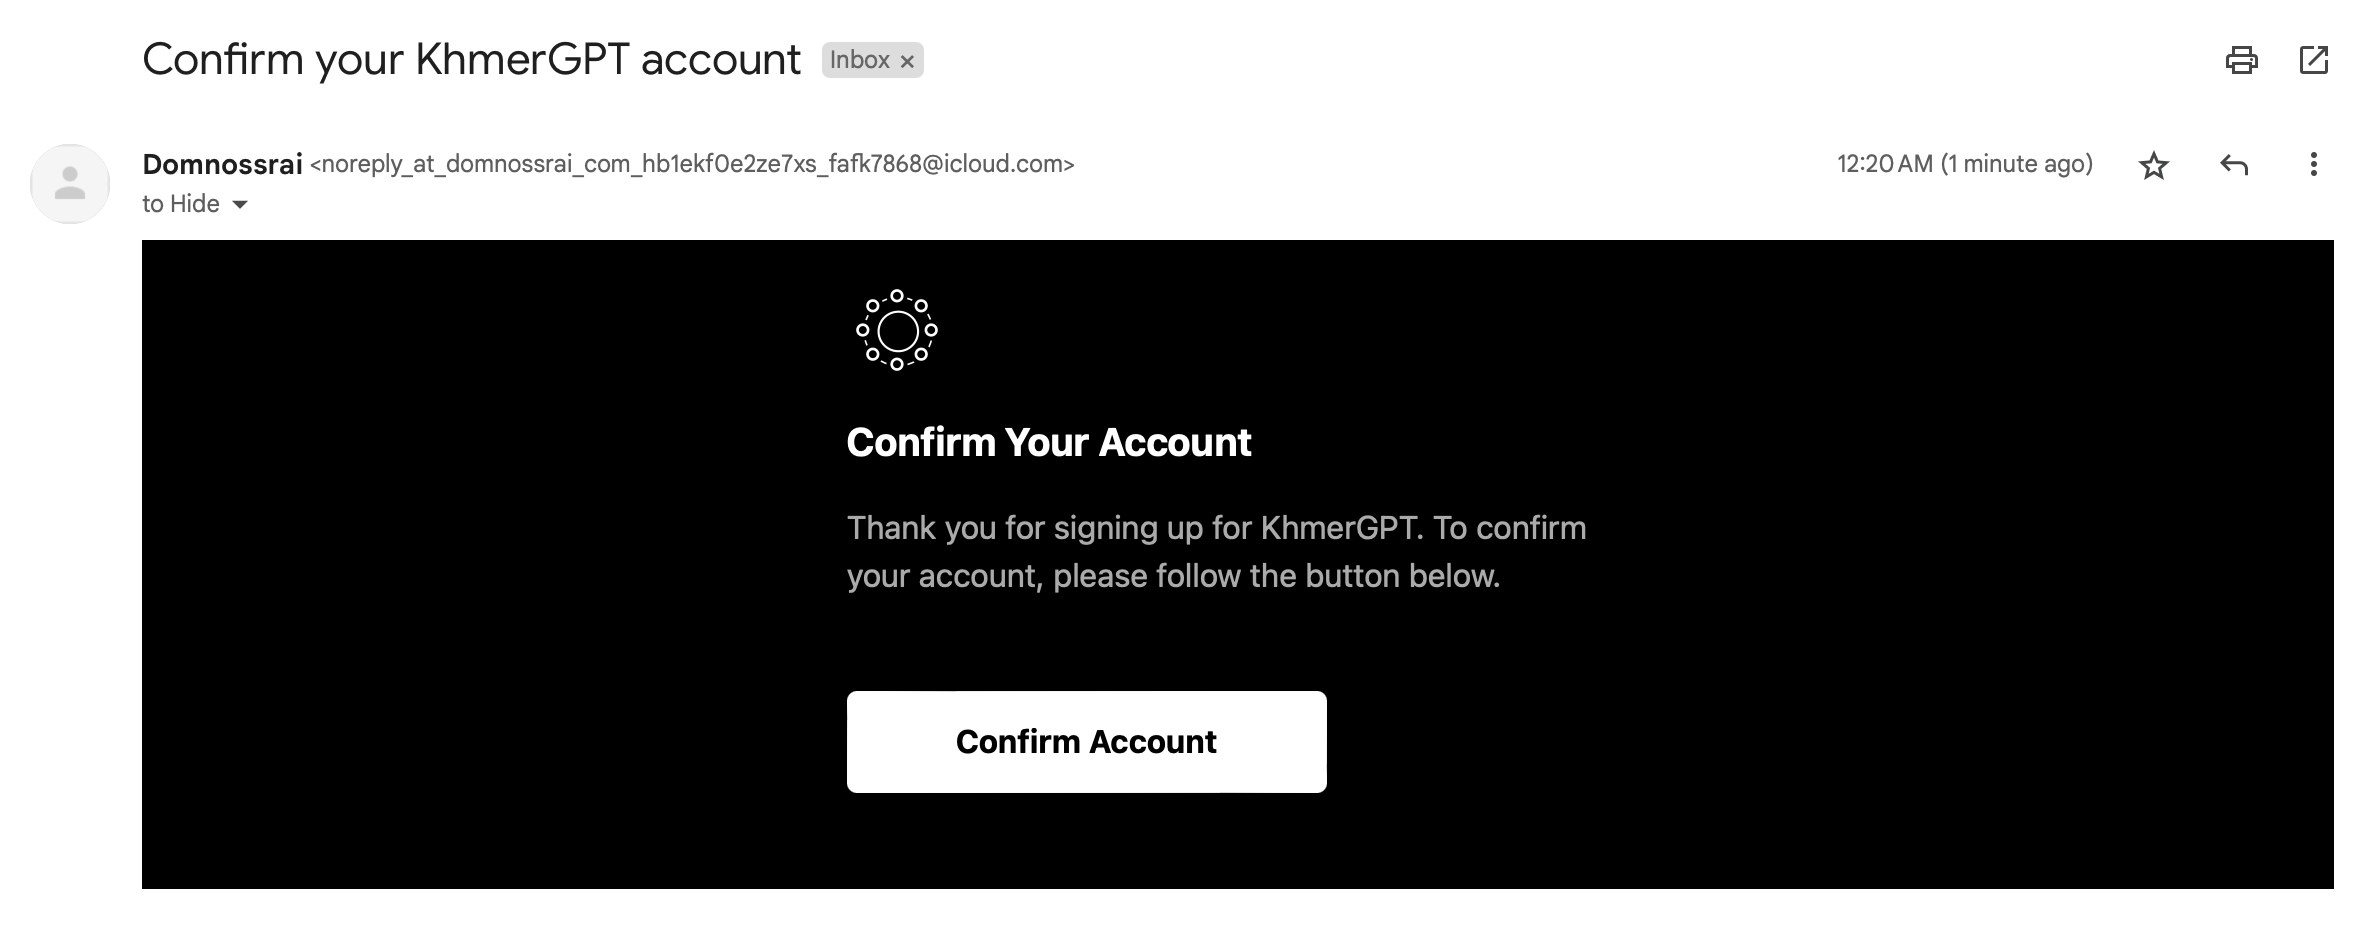Click the 'Confirm your KhmerGPT account' subject line

point(471,60)
